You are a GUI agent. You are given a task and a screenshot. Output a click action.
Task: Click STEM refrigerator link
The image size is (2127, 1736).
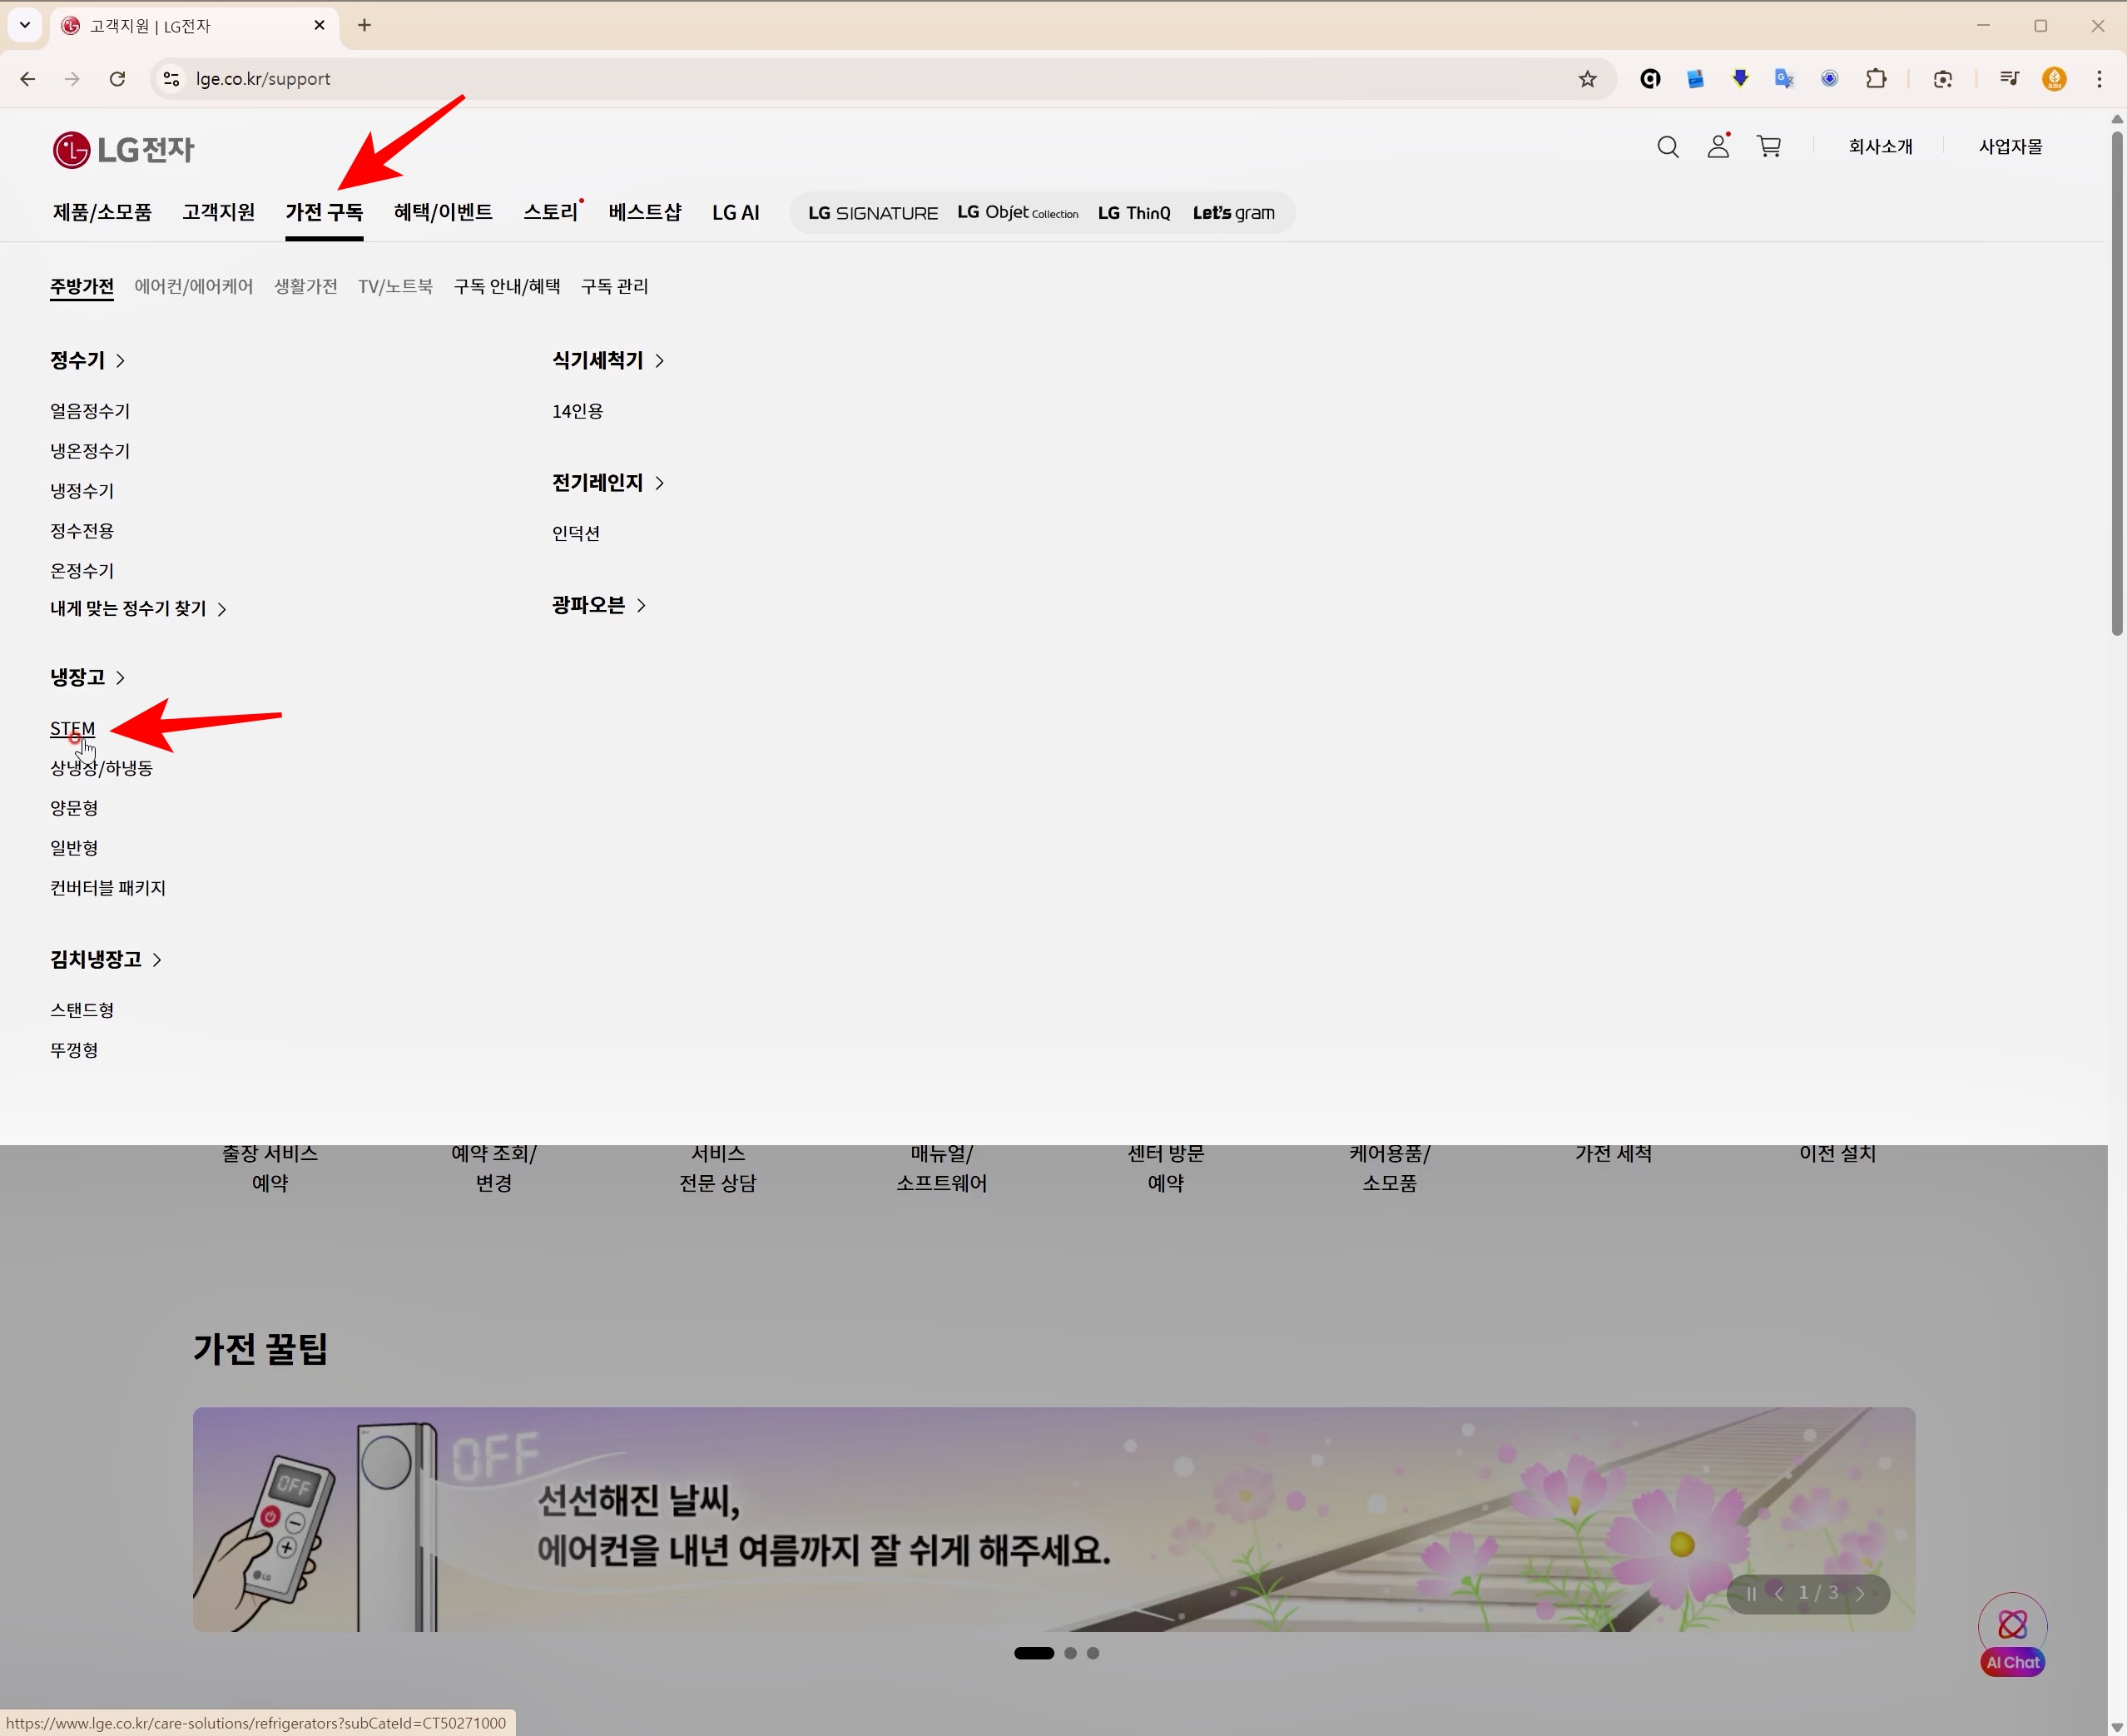click(x=72, y=728)
